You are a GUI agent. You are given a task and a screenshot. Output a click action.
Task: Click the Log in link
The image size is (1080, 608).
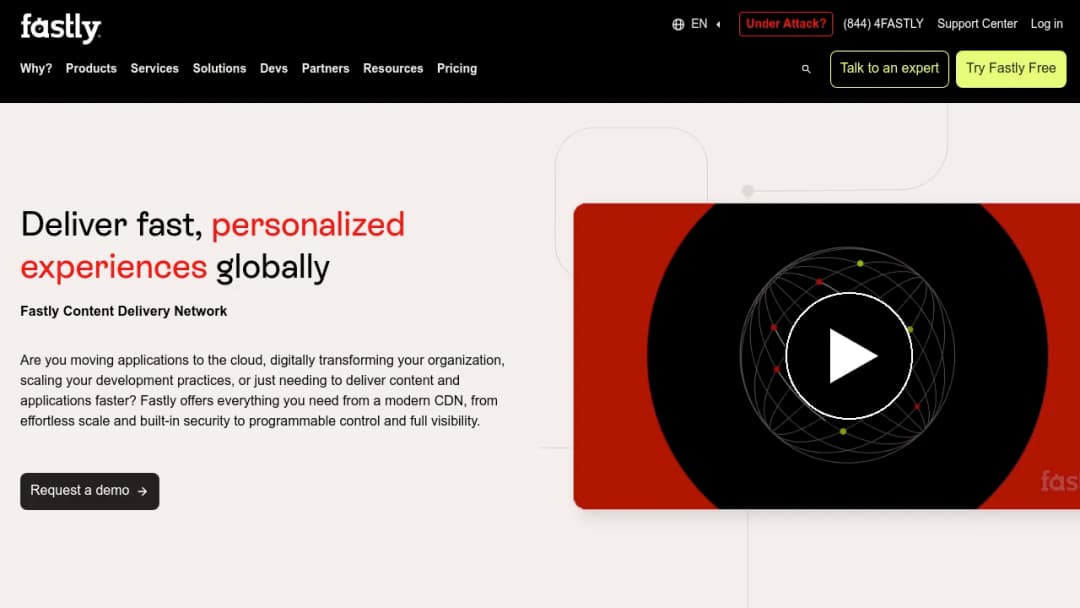[1046, 24]
